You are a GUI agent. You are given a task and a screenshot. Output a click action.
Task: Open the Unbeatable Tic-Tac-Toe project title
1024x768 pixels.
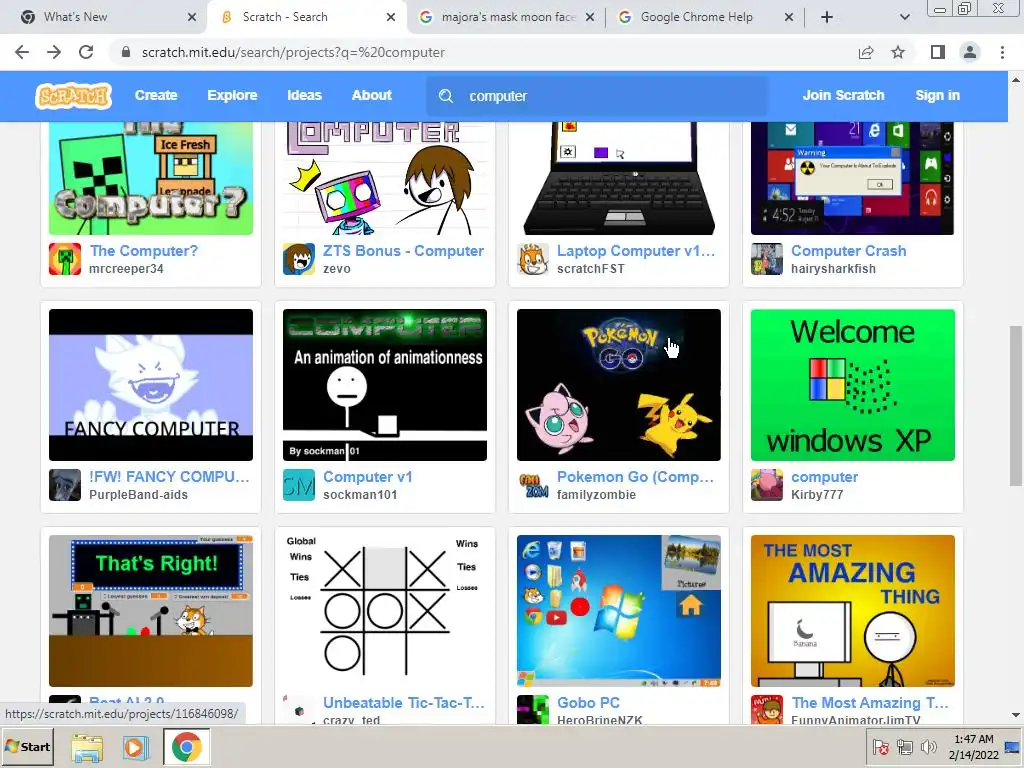click(x=404, y=703)
